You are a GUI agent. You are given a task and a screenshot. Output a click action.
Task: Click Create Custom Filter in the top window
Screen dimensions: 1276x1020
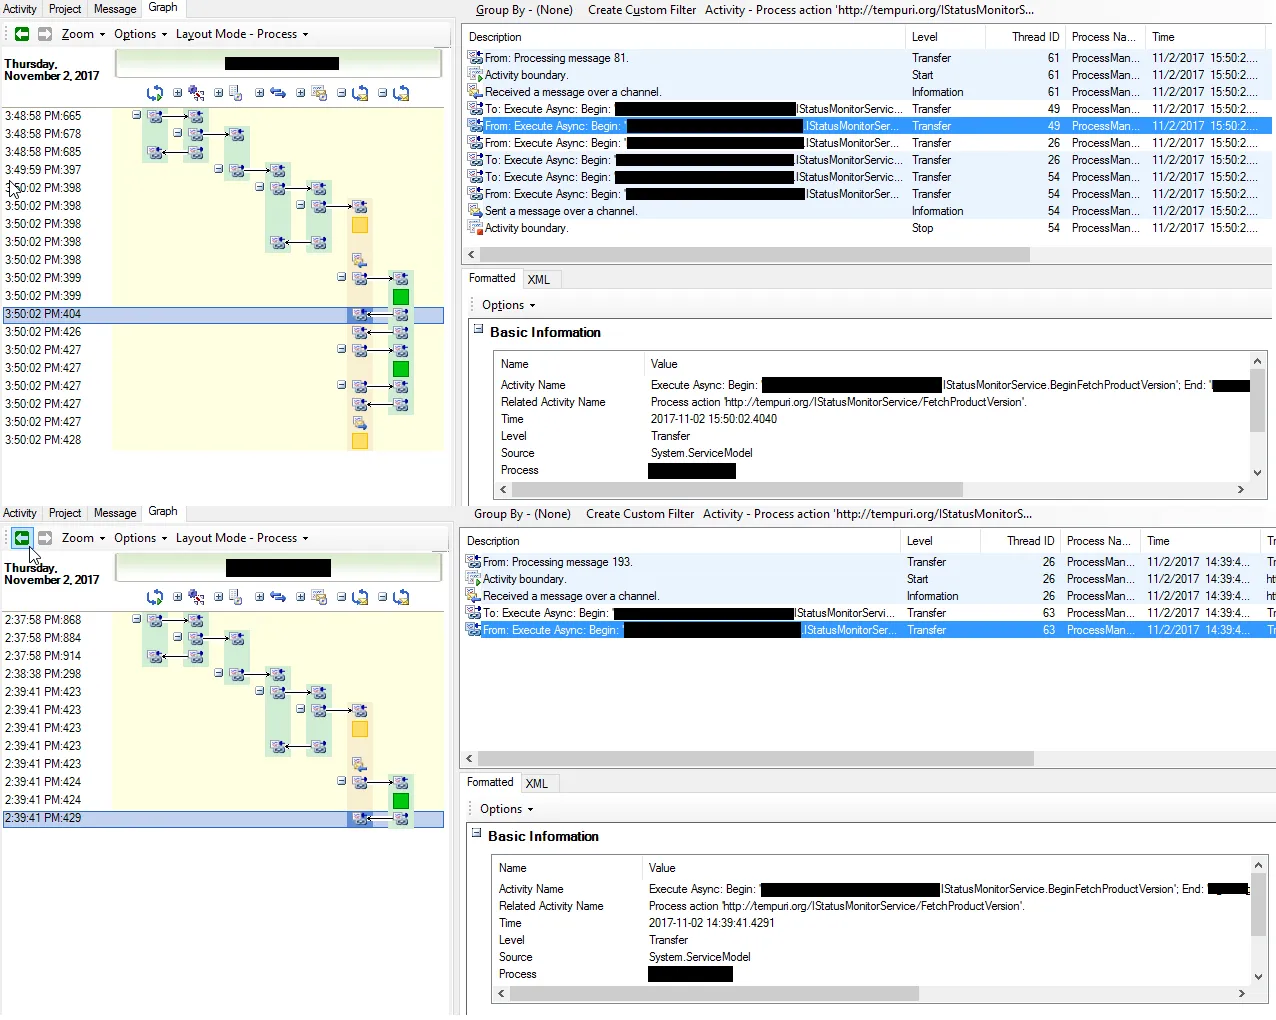click(x=642, y=10)
